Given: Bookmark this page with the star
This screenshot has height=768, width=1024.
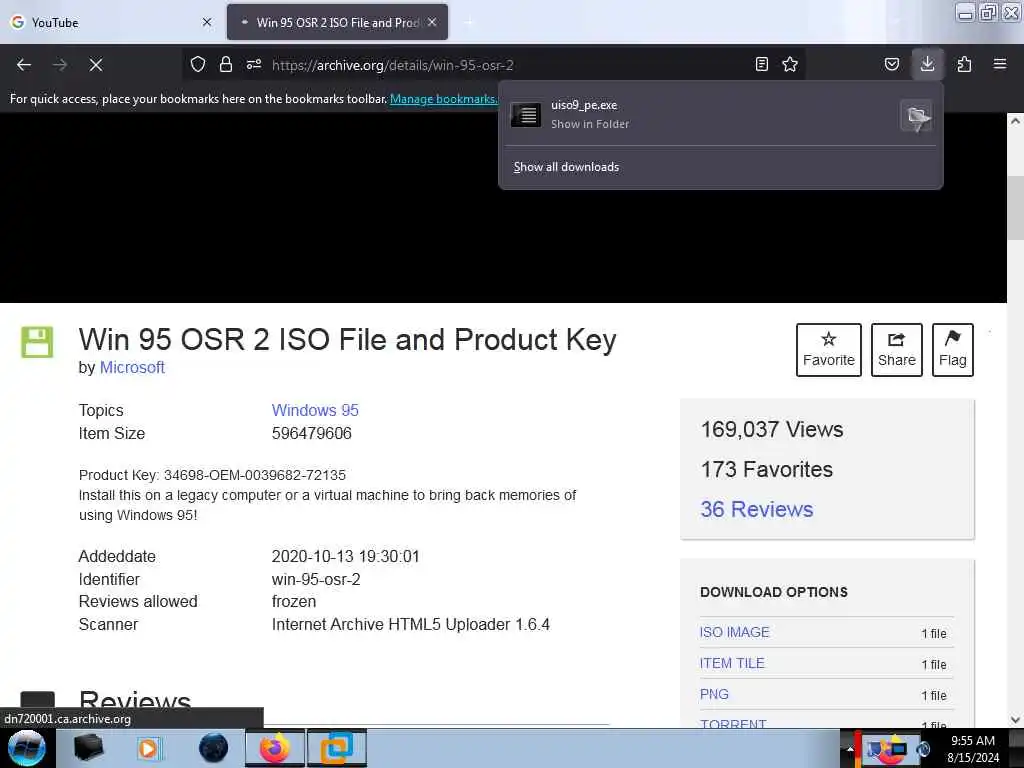Looking at the screenshot, I should 790,64.
